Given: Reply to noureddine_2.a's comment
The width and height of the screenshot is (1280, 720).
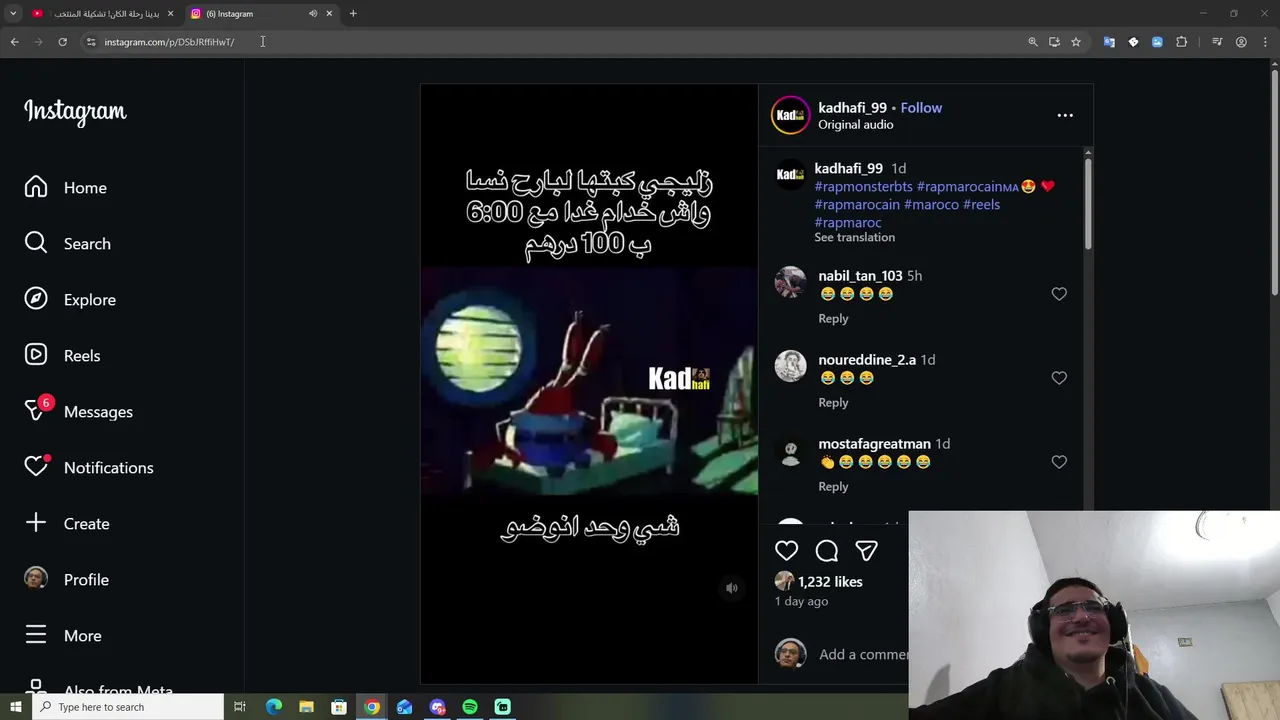Looking at the screenshot, I should coord(833,403).
